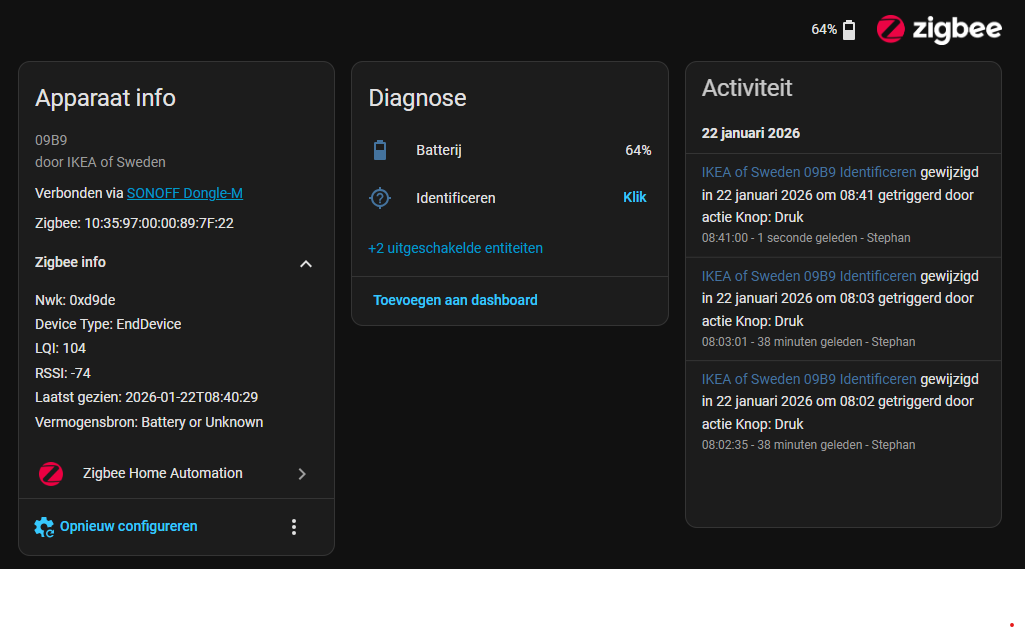
Task: Click the Zigbee logo in header
Action: [938, 30]
